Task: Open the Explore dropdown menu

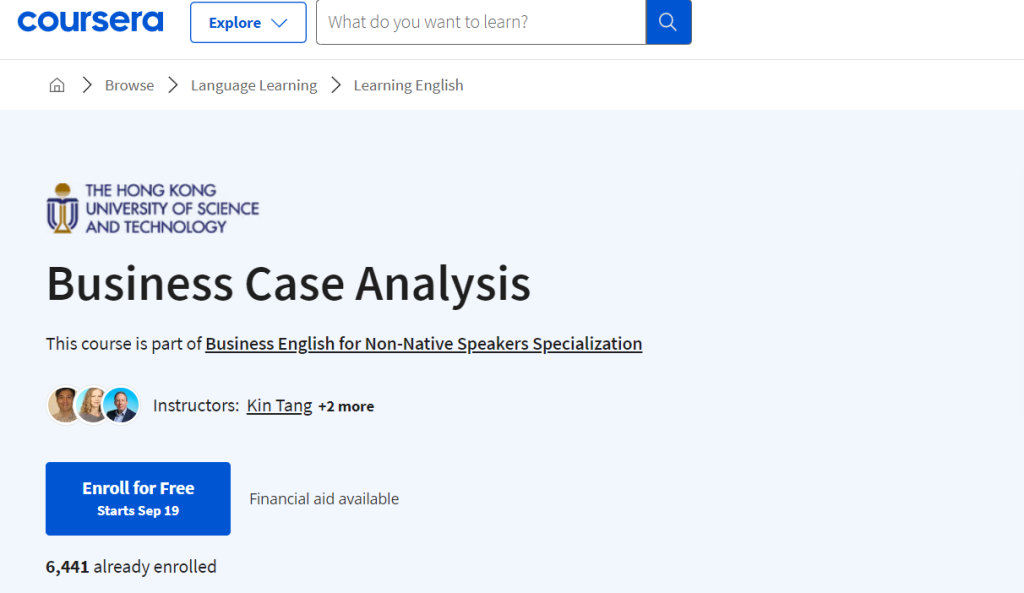Action: (248, 22)
